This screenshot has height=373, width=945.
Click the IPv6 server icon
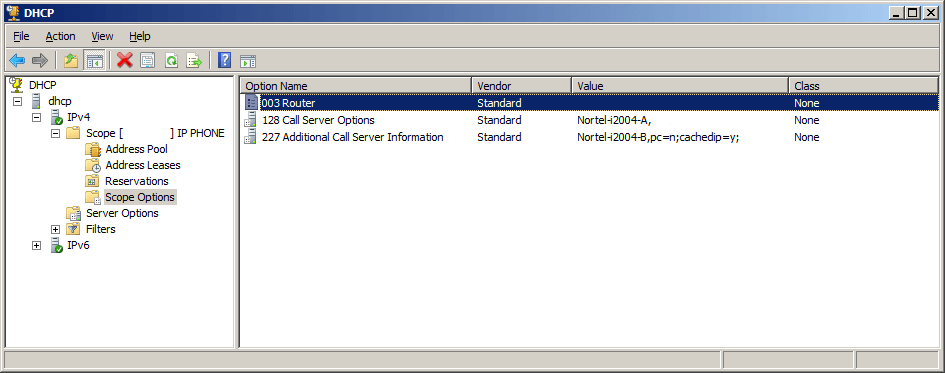(x=56, y=245)
